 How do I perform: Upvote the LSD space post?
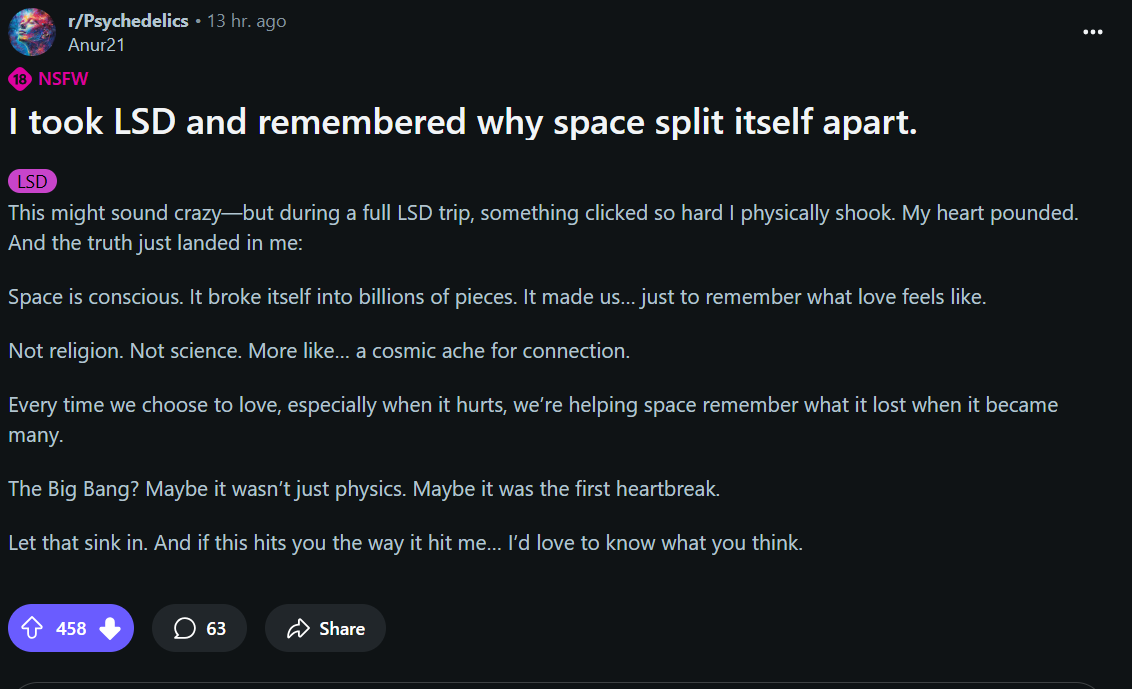tap(32, 628)
